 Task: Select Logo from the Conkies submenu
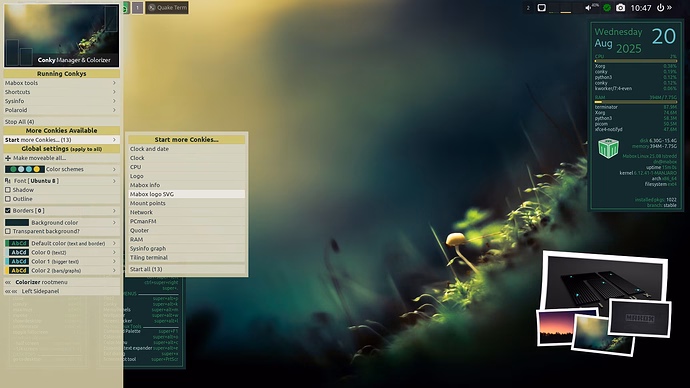point(187,176)
